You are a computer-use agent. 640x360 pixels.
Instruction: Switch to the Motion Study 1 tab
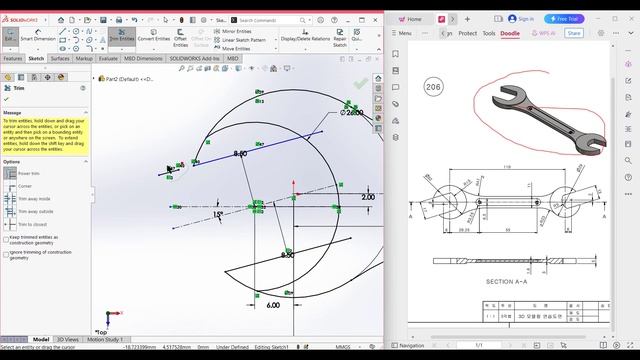click(105, 340)
